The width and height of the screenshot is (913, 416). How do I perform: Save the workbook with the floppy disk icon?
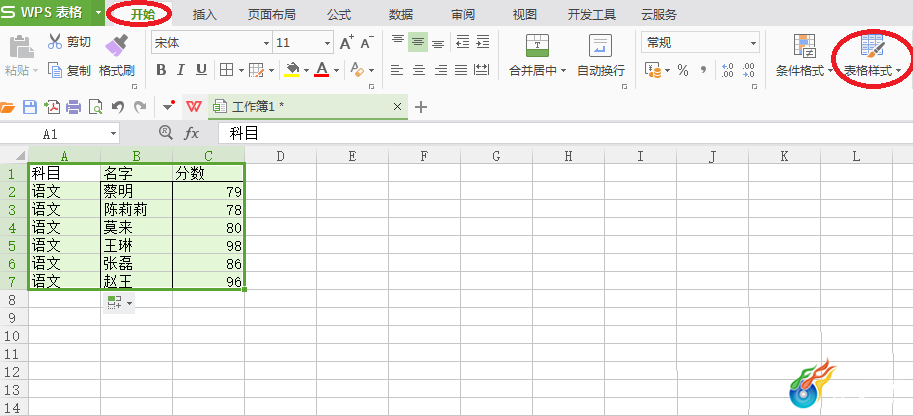point(30,107)
